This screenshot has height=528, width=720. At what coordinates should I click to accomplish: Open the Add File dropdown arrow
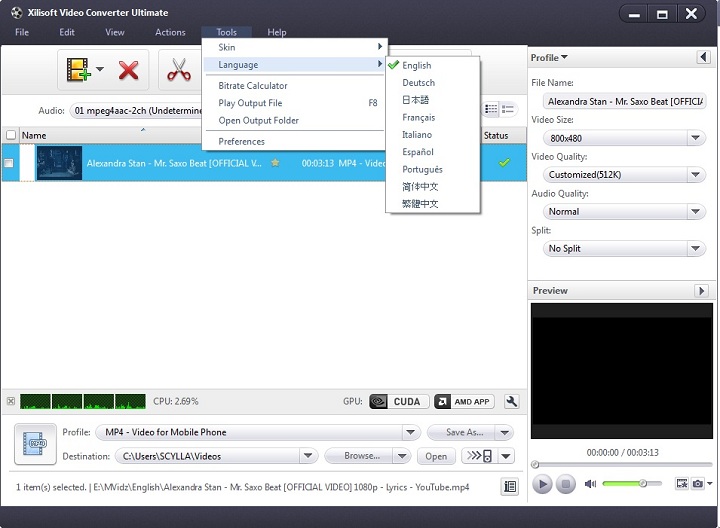[100, 69]
